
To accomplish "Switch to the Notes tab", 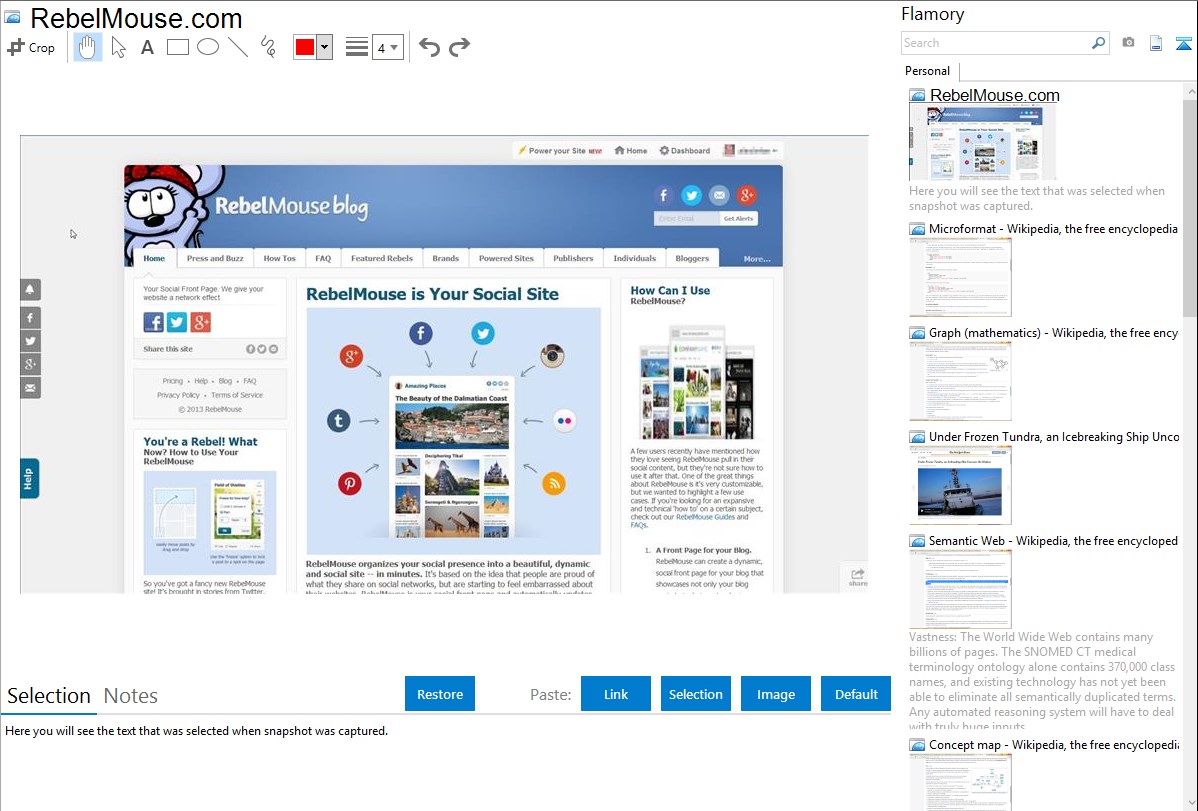I will click(x=131, y=696).
